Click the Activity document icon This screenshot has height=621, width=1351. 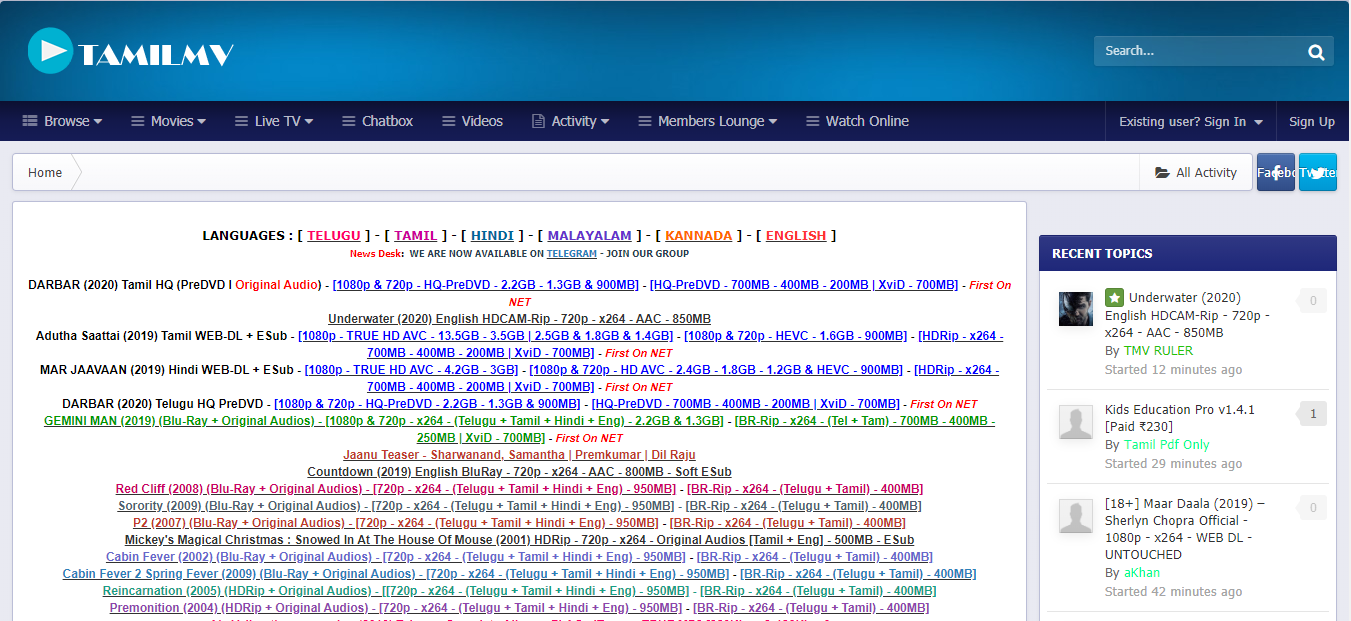pyautogui.click(x=538, y=121)
